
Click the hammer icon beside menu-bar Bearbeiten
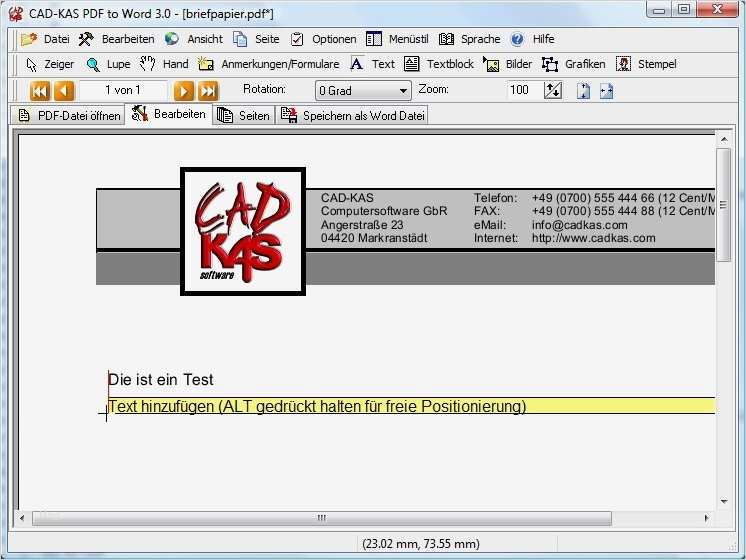(x=86, y=39)
